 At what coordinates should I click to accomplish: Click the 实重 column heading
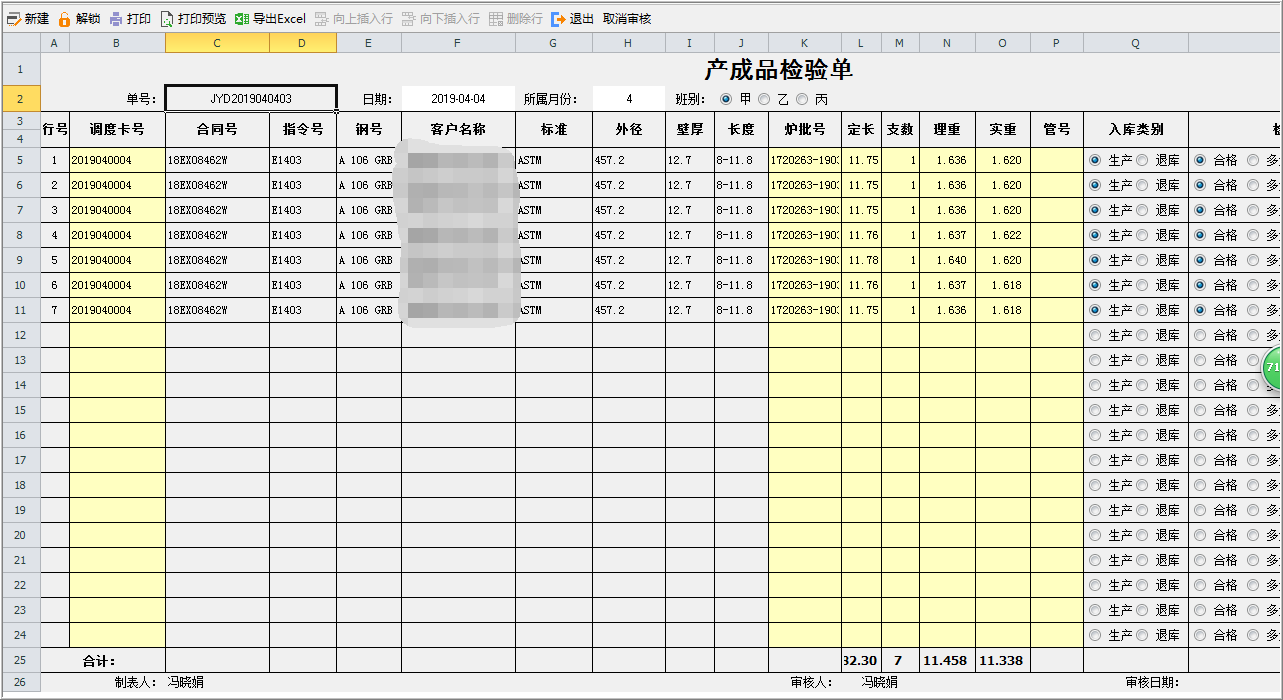pos(1003,130)
